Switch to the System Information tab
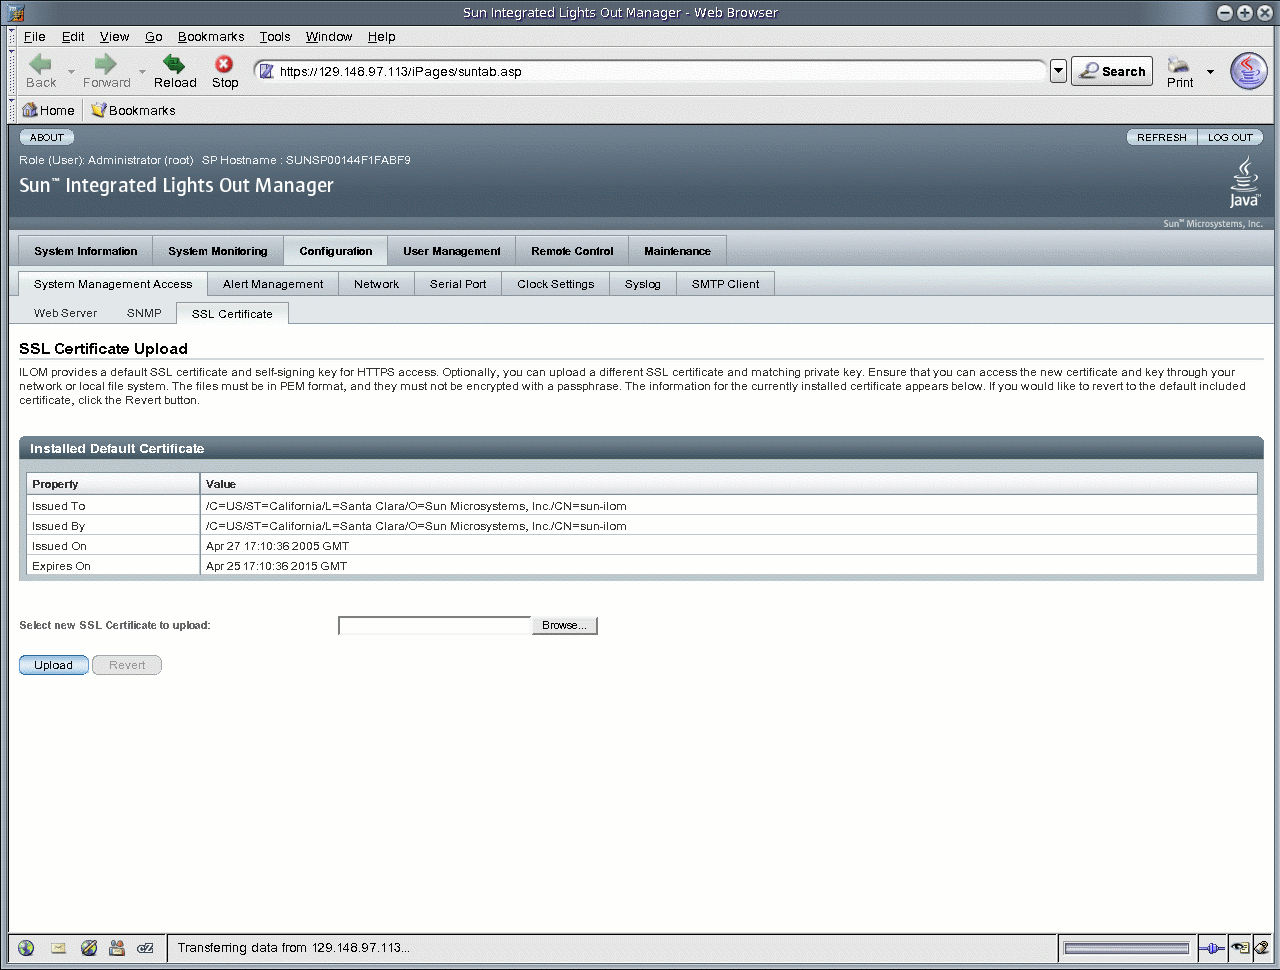Screen dimensions: 1280x970 [86, 251]
